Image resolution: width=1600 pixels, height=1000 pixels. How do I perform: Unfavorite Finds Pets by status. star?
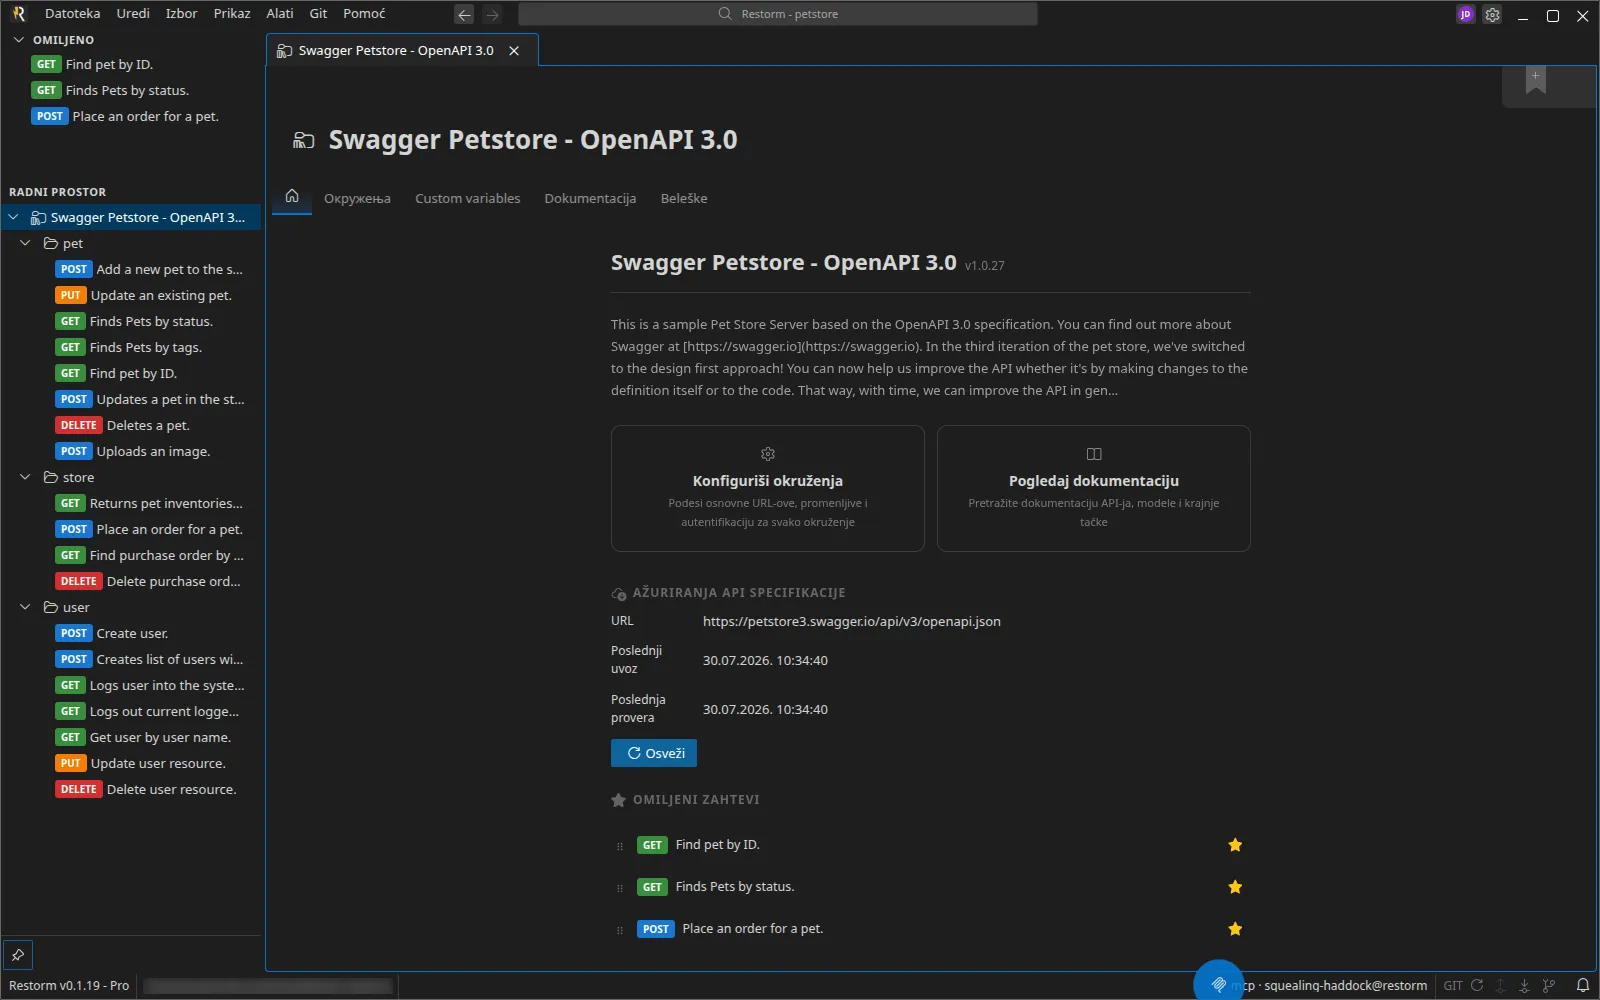1235,887
